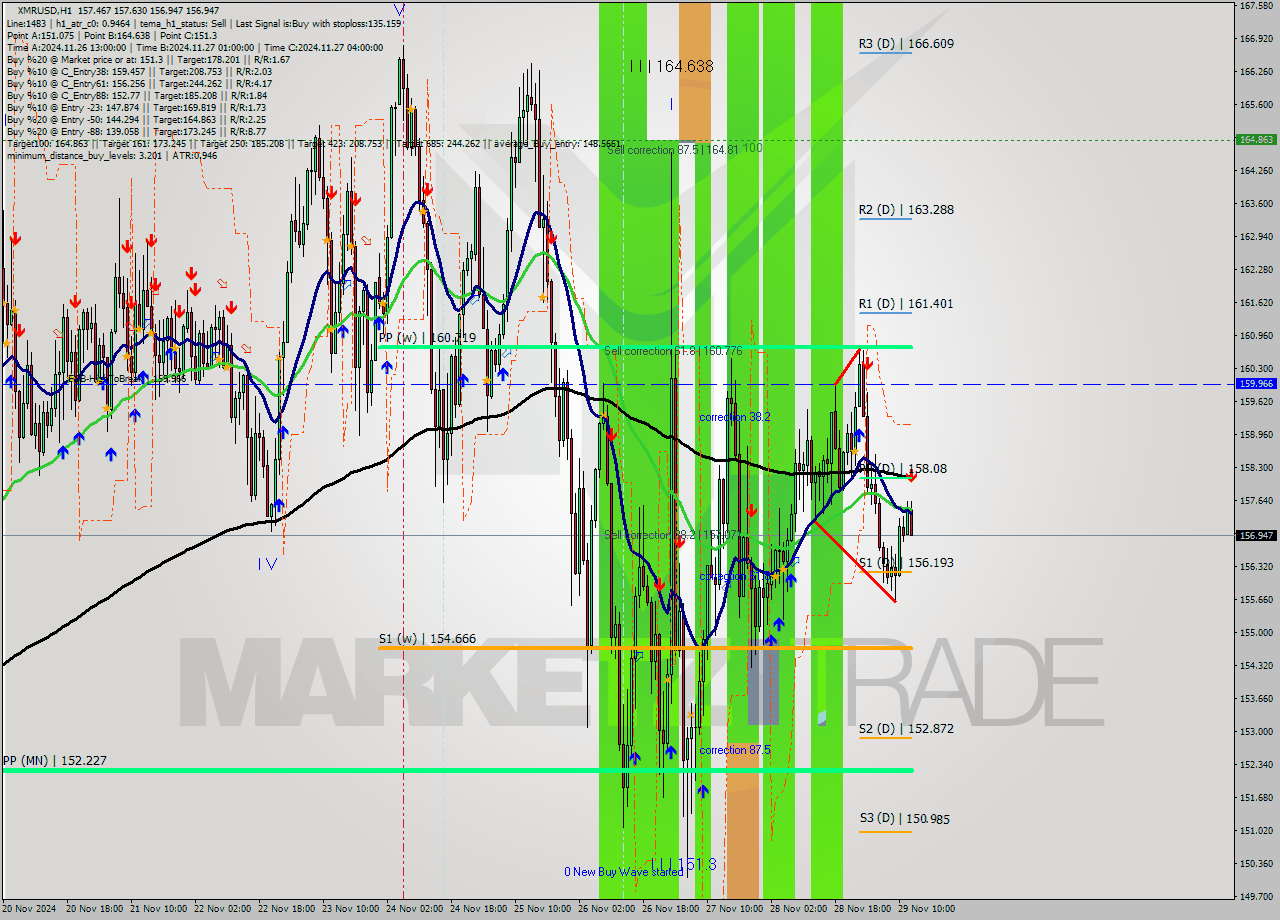Click the PP (MN) | 152.227 monthly pivot label
This screenshot has width=1280, height=920.
(x=54, y=761)
